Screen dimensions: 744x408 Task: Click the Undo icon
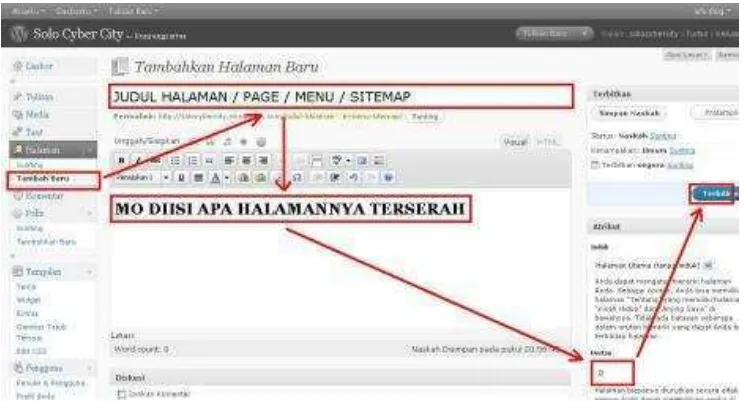(353, 177)
